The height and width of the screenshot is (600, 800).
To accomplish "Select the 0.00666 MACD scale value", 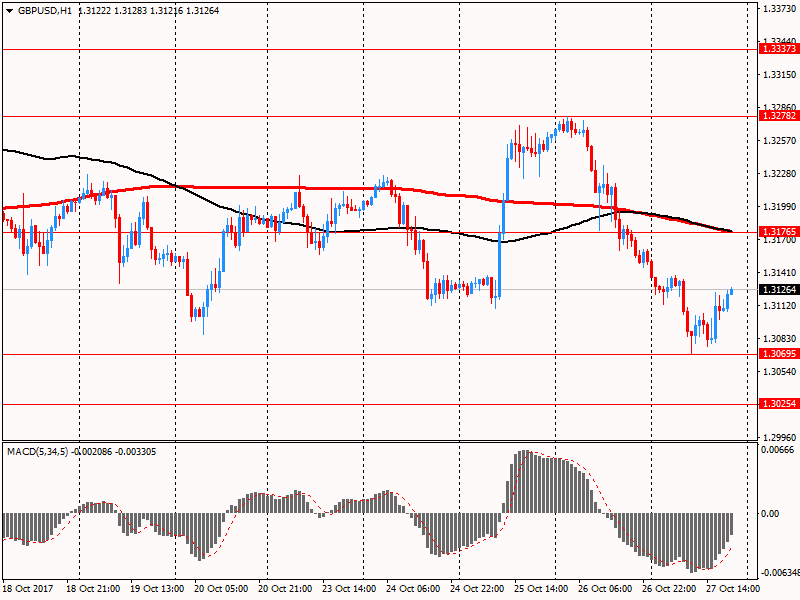I will (x=778, y=449).
